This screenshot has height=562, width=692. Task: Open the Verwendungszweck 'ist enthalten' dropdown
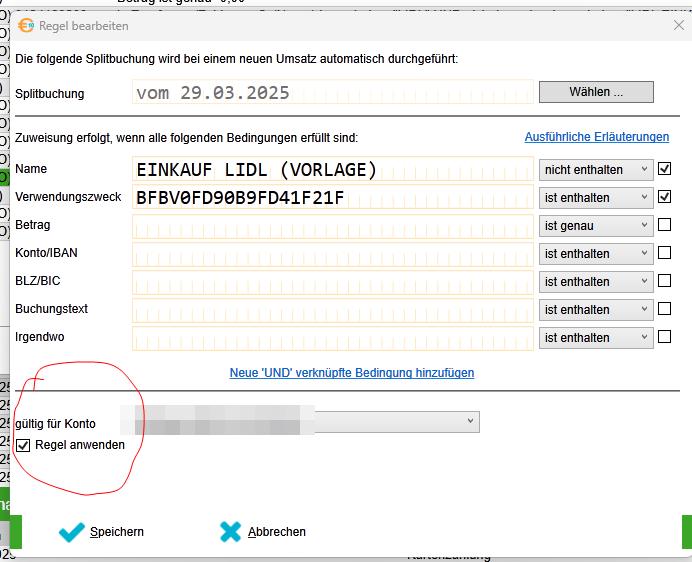click(596, 198)
